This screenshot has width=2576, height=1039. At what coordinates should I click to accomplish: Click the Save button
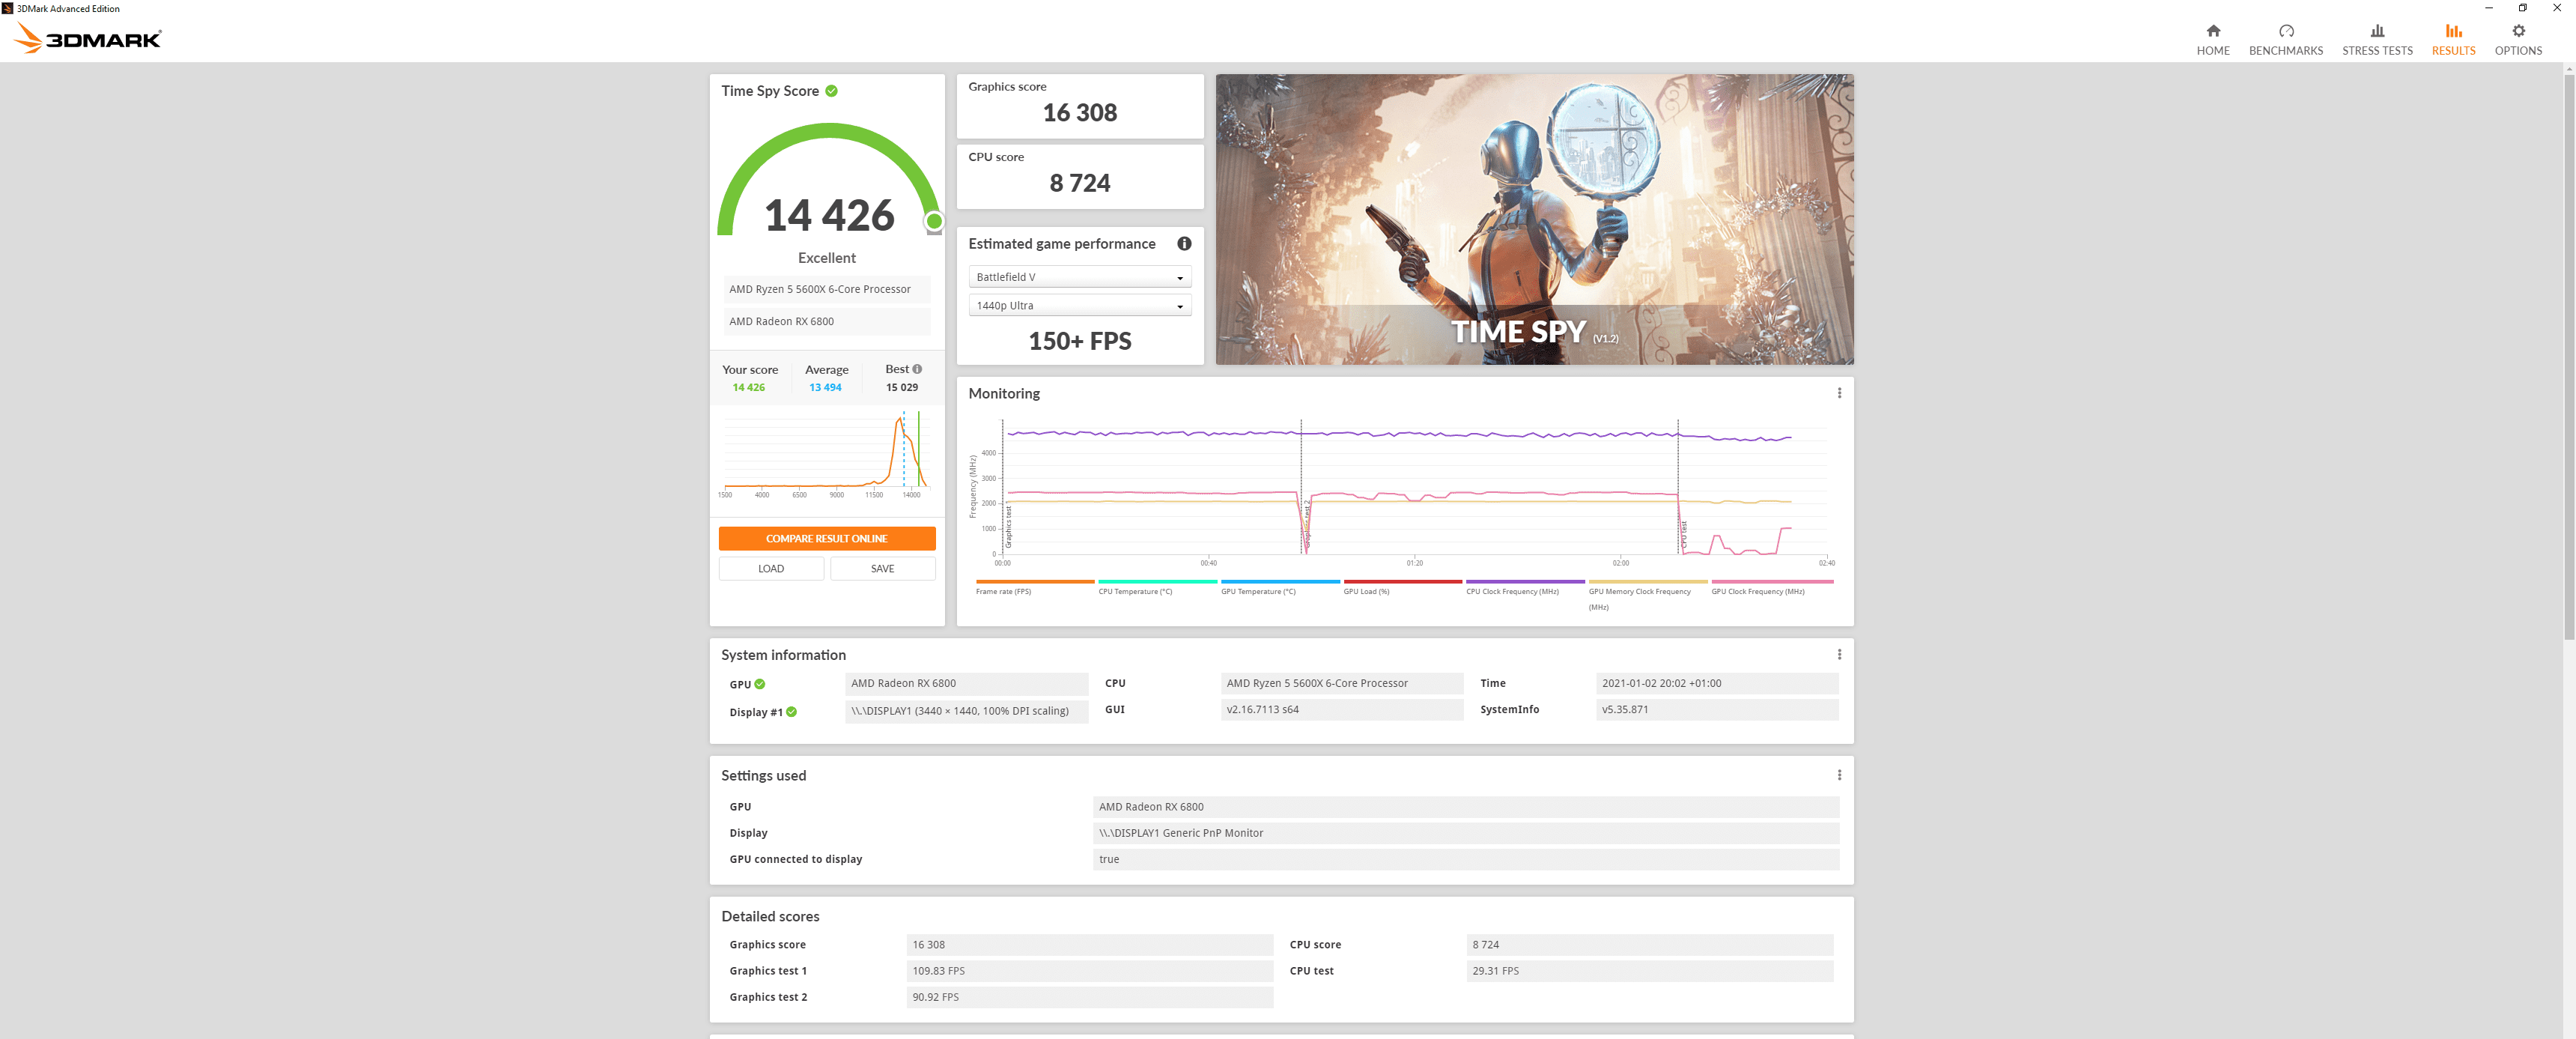coord(882,569)
